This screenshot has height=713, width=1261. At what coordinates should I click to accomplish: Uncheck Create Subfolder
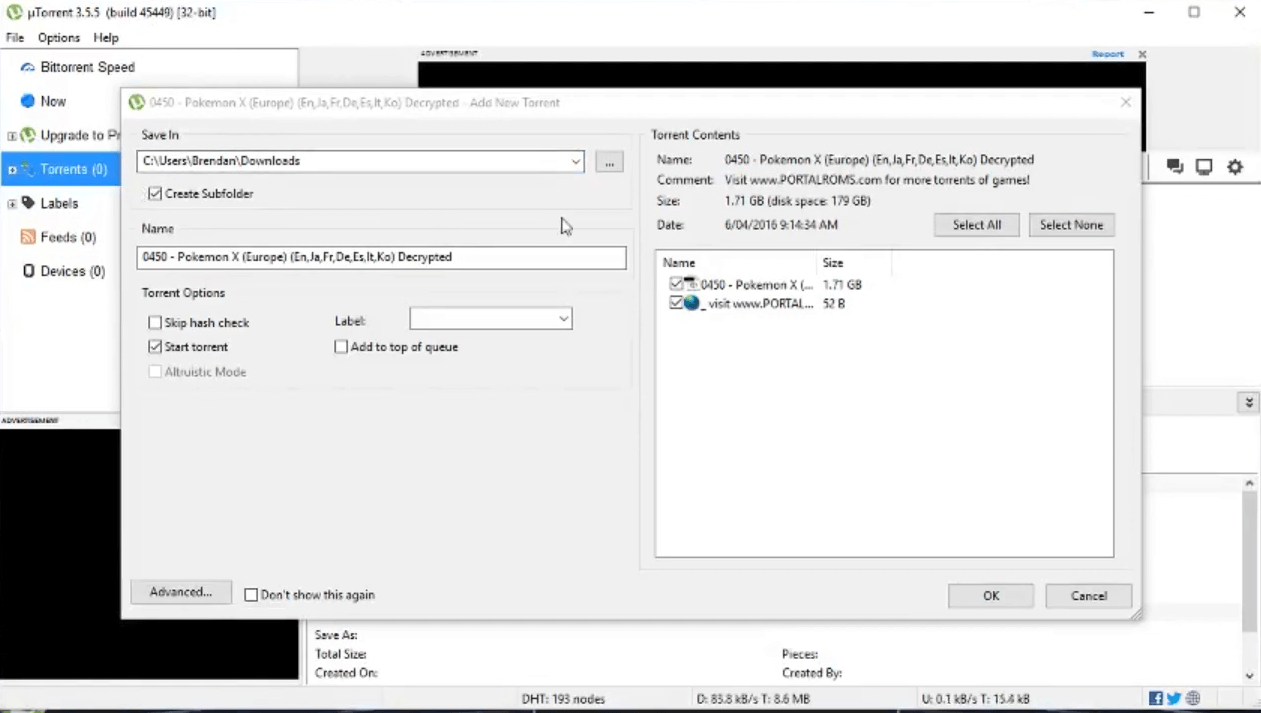click(x=155, y=193)
